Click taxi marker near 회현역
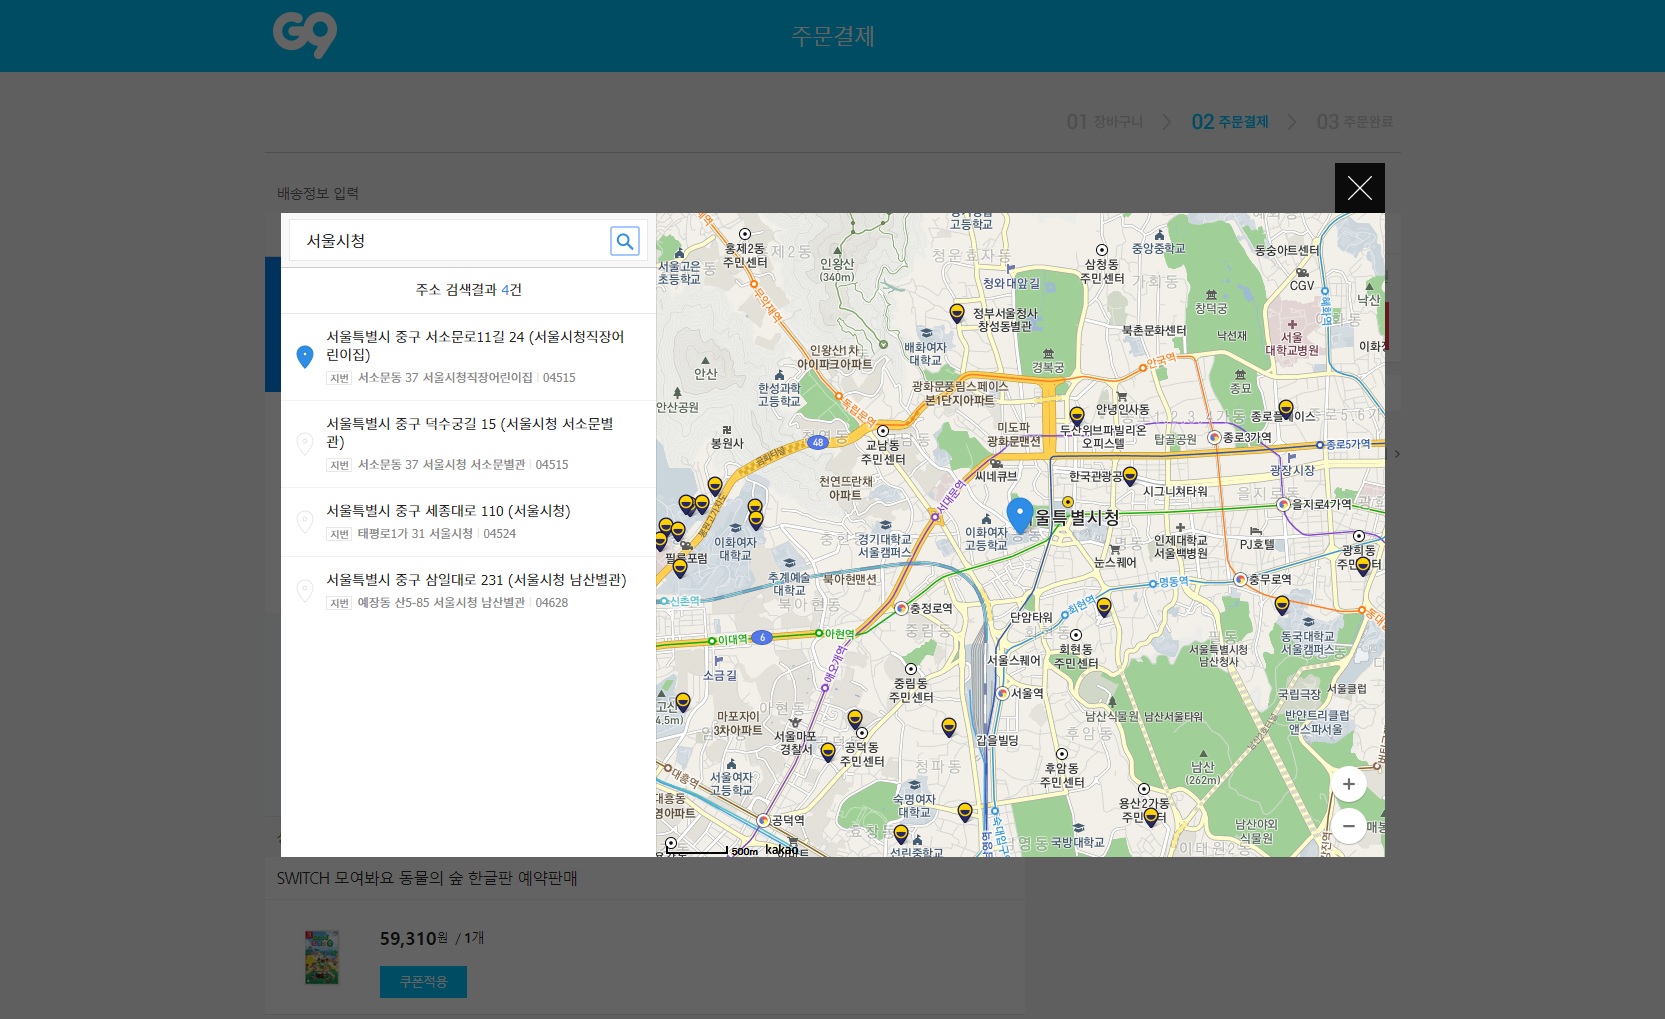The image size is (1665, 1019). (x=1104, y=607)
